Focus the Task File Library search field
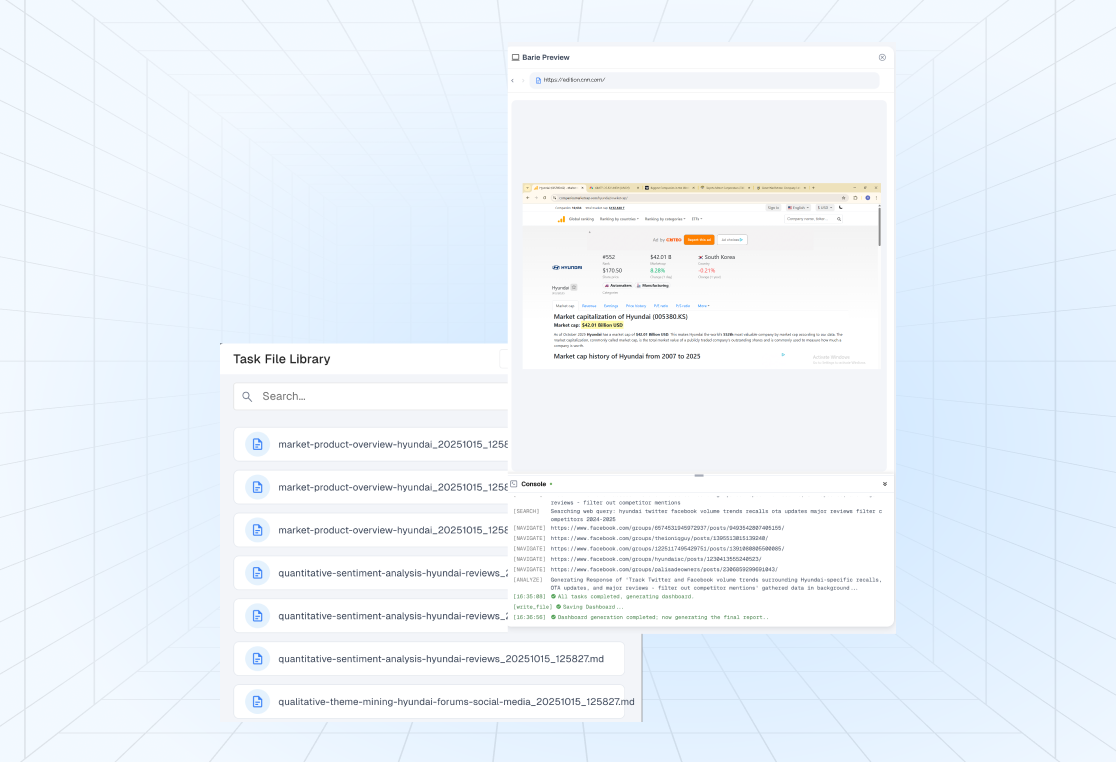The width and height of the screenshot is (1116, 762). click(380, 396)
